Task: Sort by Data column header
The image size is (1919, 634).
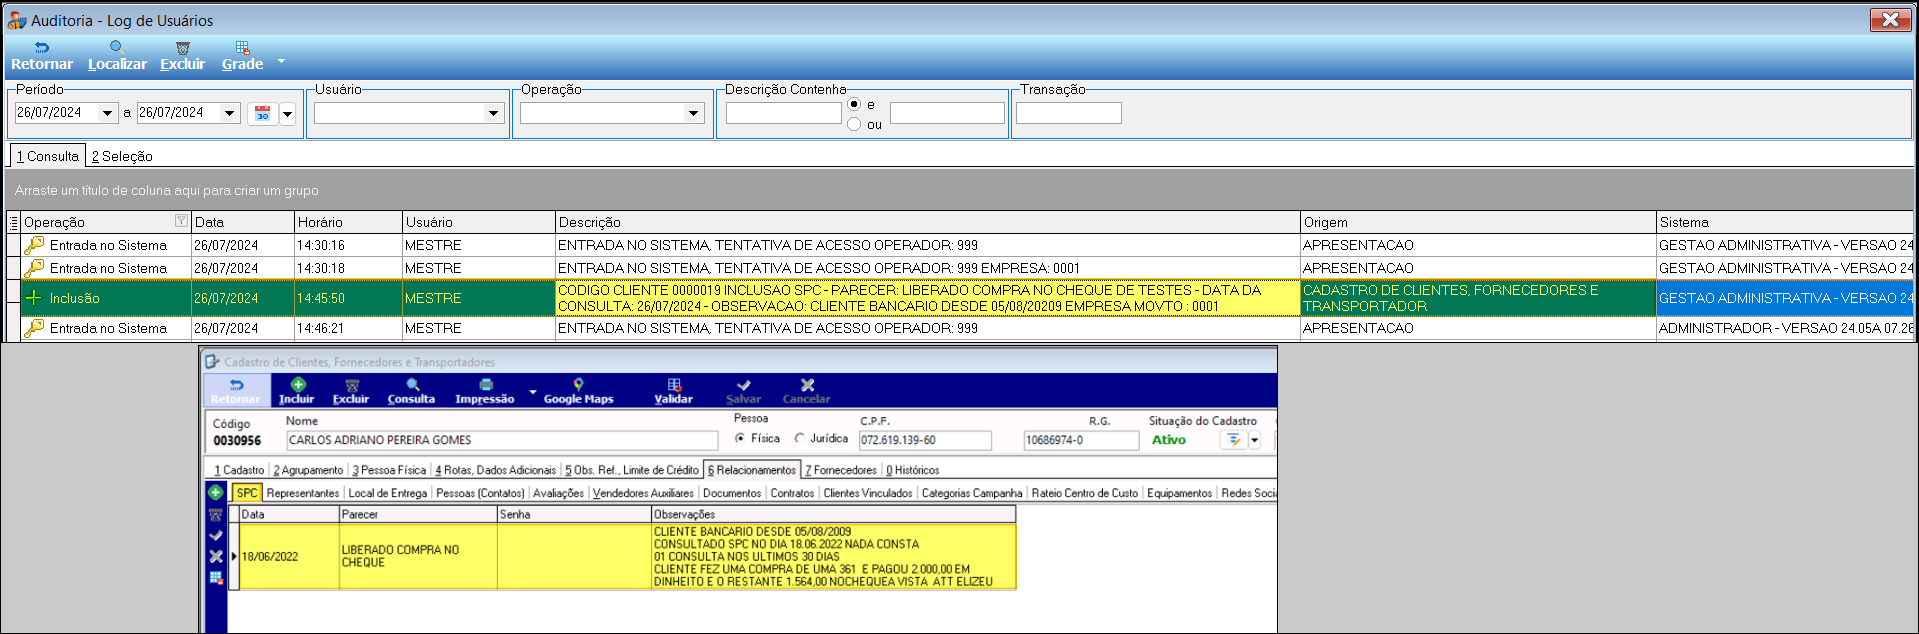Action: click(x=242, y=222)
